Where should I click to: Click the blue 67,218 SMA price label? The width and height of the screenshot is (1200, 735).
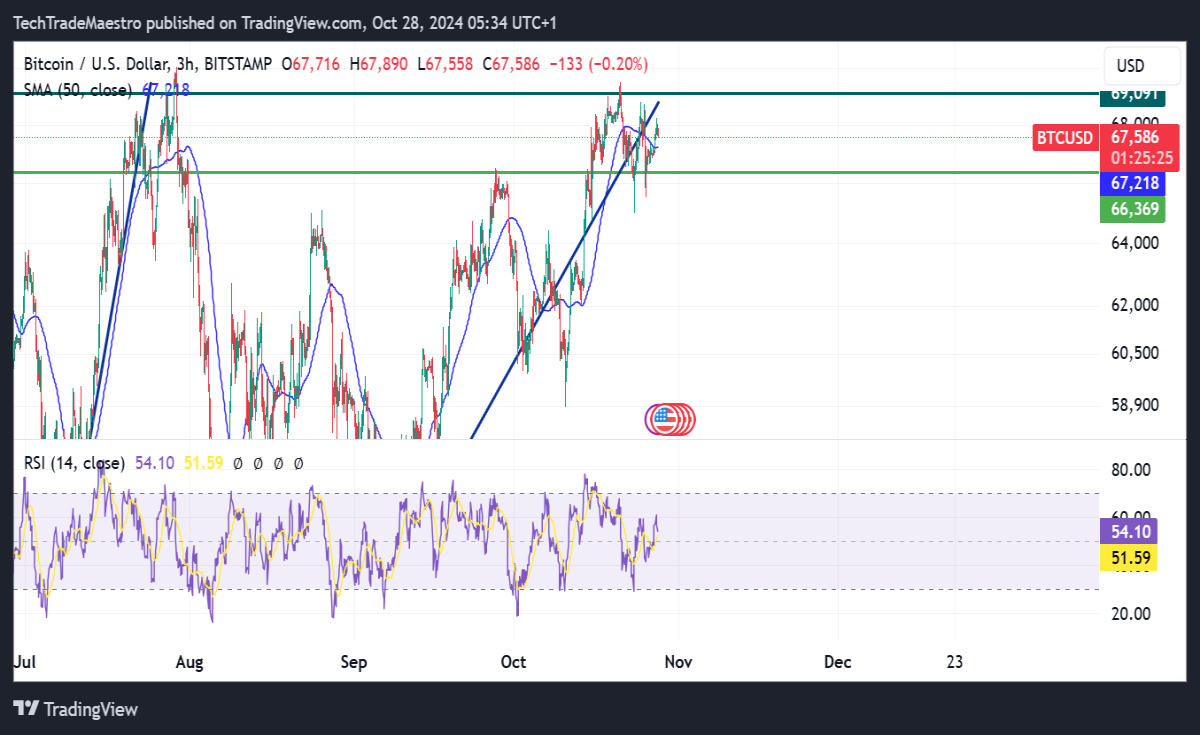(1133, 183)
